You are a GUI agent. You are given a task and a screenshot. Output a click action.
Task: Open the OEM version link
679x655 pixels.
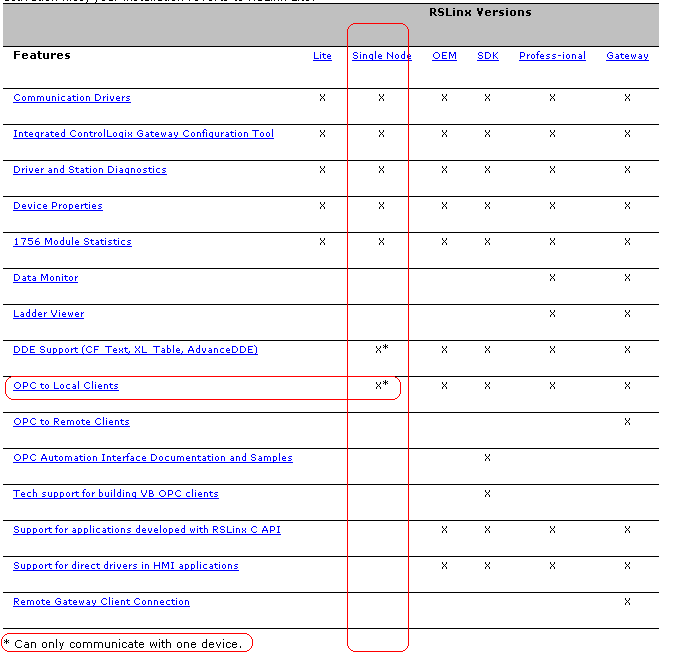444,56
